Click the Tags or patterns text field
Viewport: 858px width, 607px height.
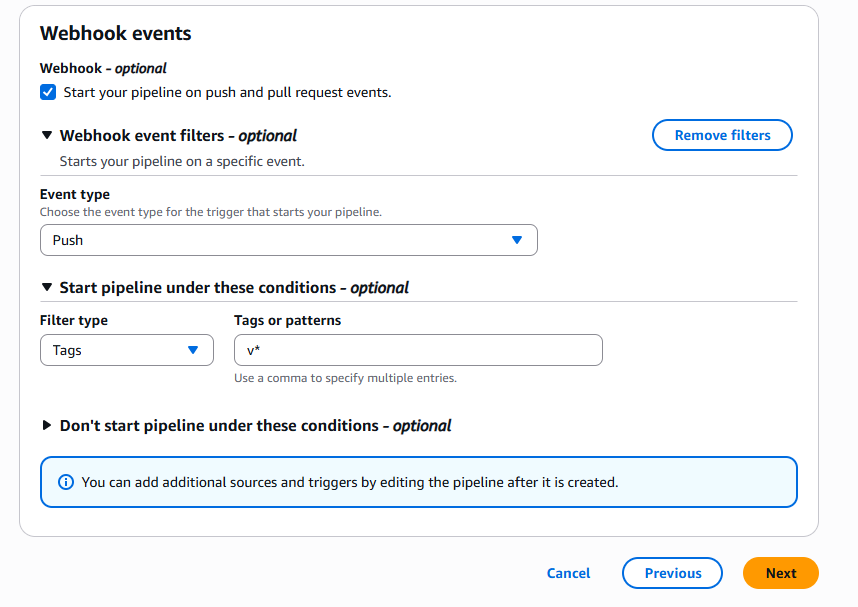418,350
